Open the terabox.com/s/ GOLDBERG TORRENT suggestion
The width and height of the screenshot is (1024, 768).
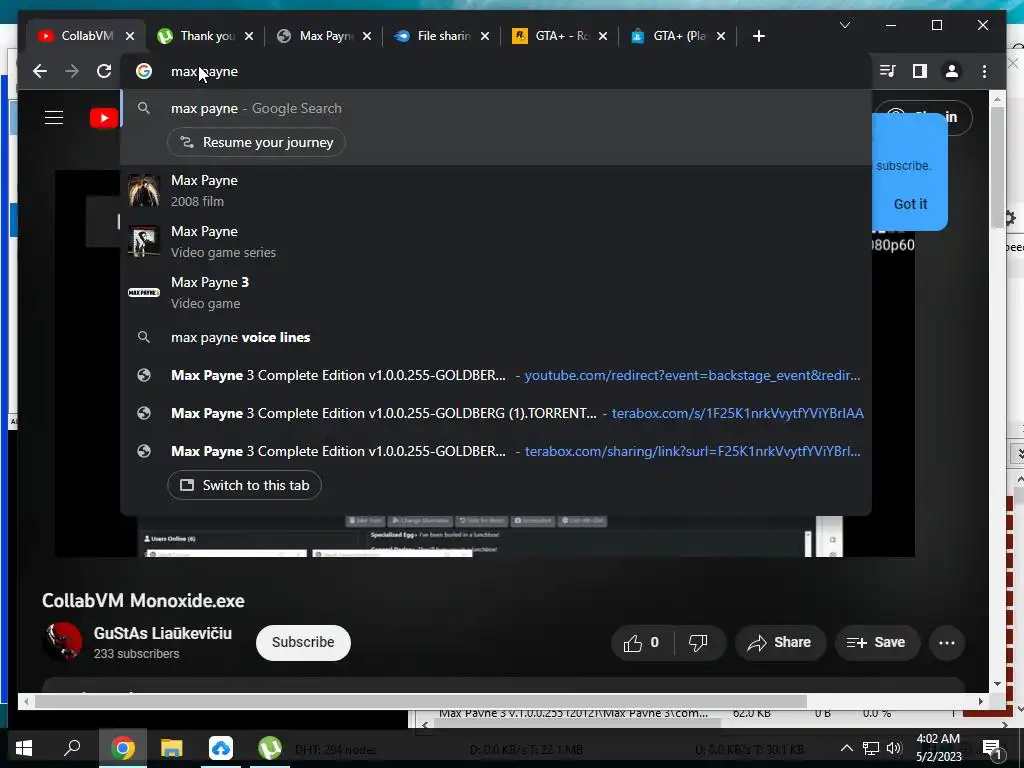coord(496,413)
